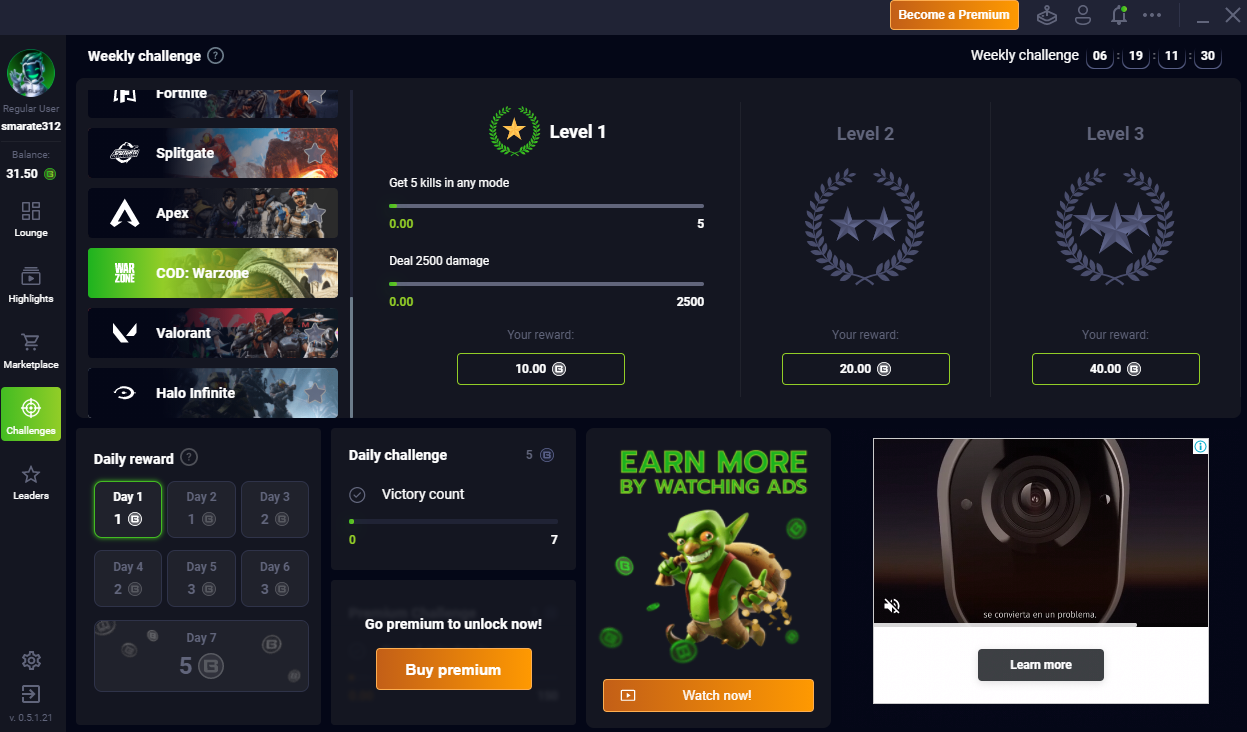Image resolution: width=1247 pixels, height=732 pixels.
Task: Click the help icon beside Weekly challenge
Action: point(215,56)
